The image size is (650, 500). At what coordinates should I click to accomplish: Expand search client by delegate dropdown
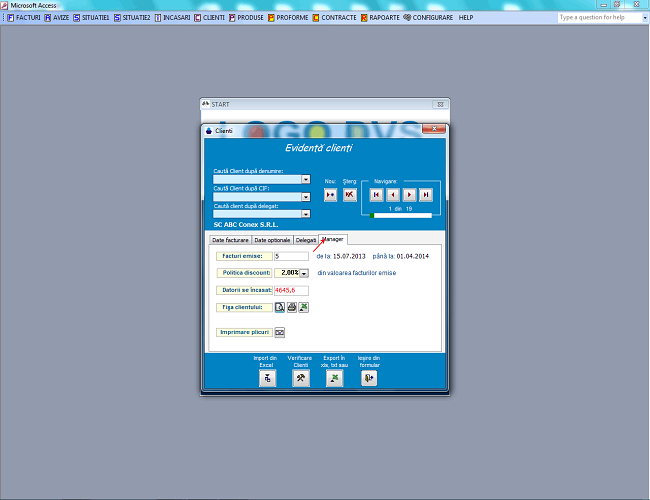pyautogui.click(x=306, y=214)
